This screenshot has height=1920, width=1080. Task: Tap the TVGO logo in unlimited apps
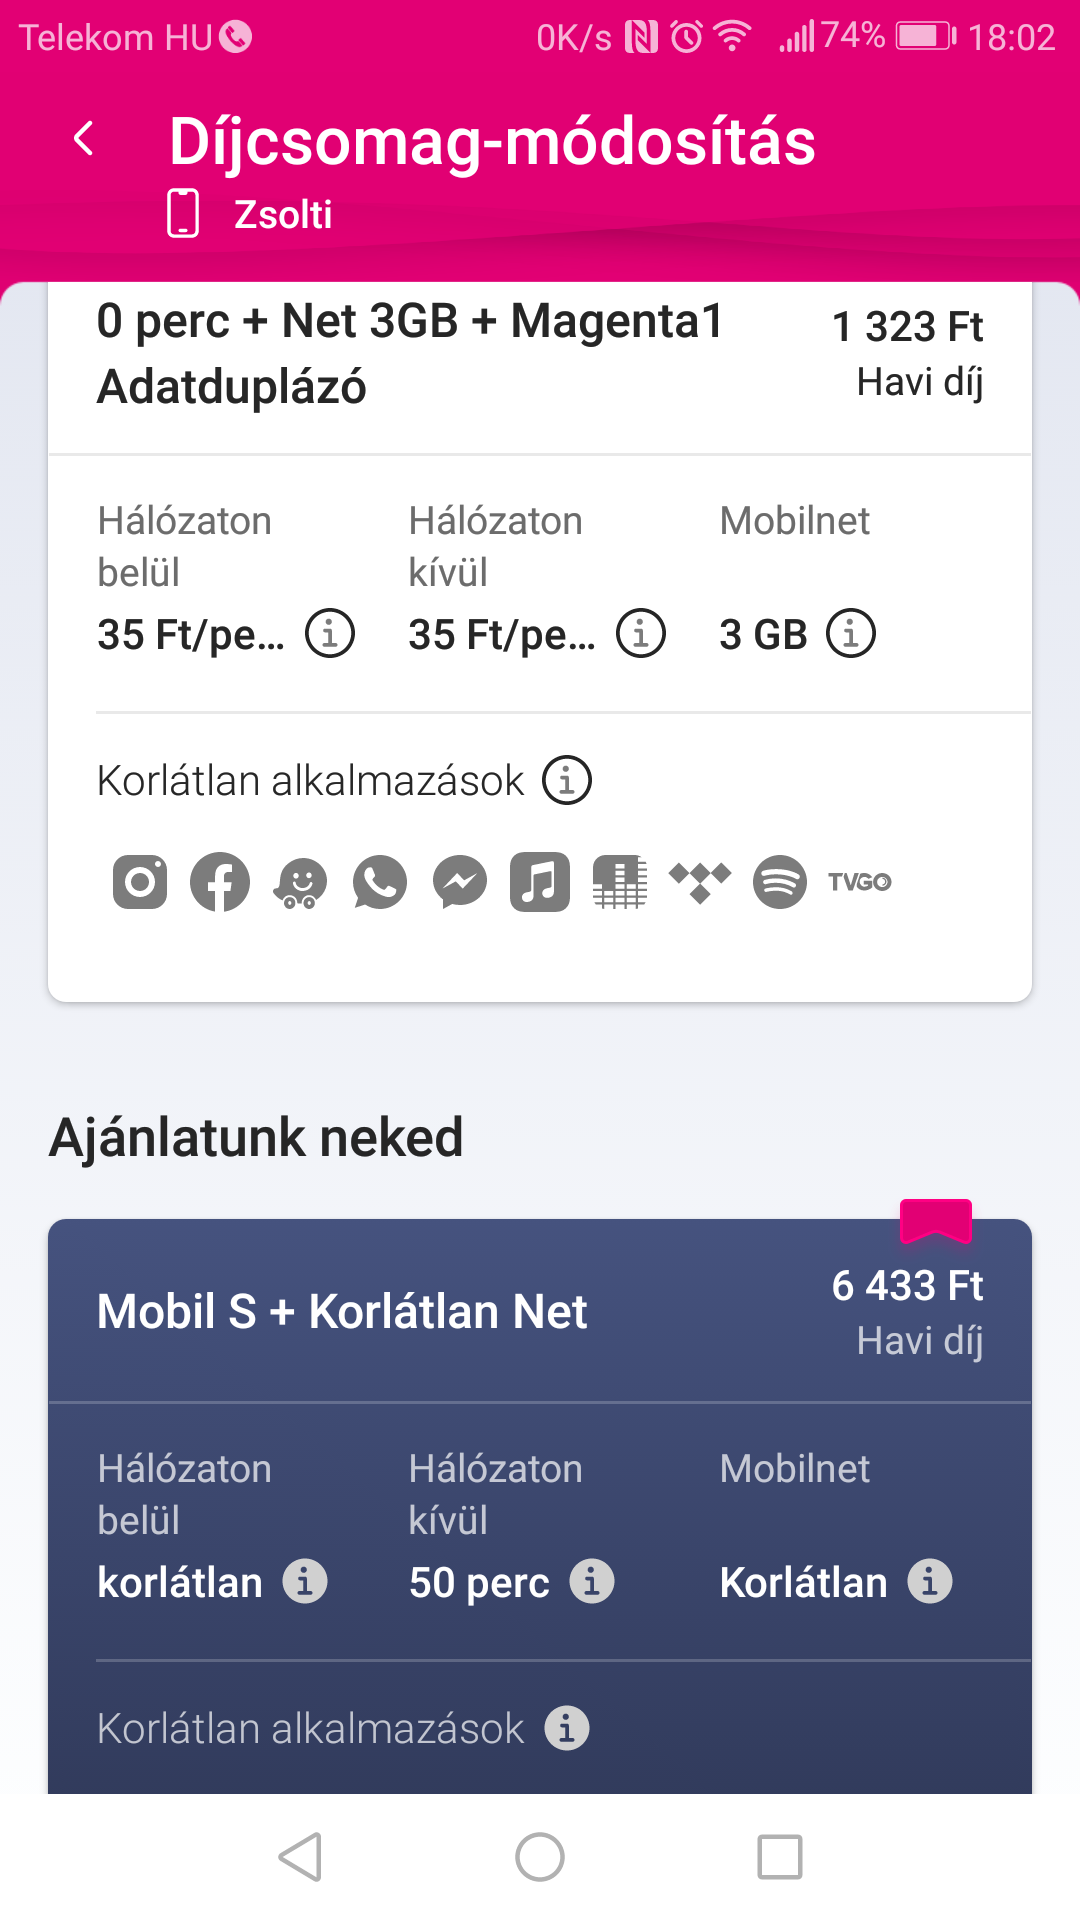pos(859,882)
